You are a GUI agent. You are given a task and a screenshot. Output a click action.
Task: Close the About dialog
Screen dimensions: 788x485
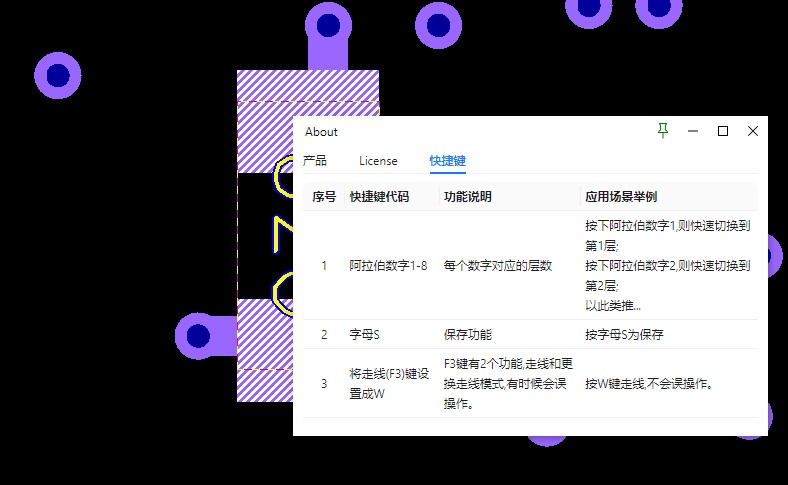coord(753,131)
